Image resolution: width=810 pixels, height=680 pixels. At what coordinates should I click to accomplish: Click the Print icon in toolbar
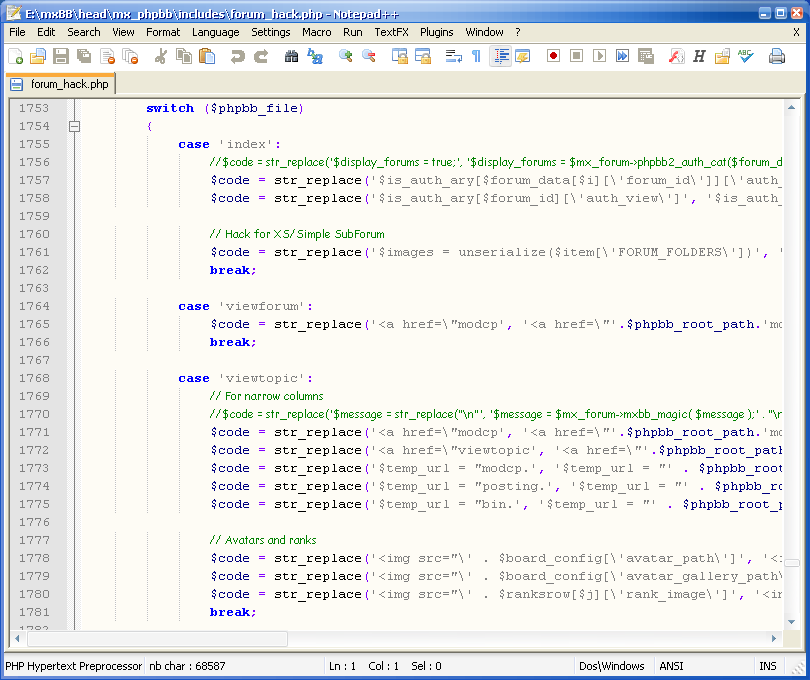[776, 56]
